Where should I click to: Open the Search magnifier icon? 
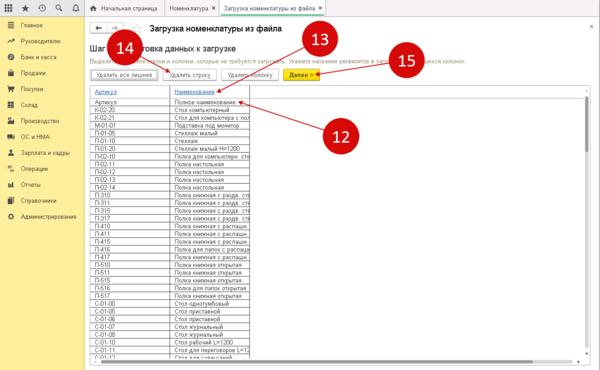[x=59, y=8]
